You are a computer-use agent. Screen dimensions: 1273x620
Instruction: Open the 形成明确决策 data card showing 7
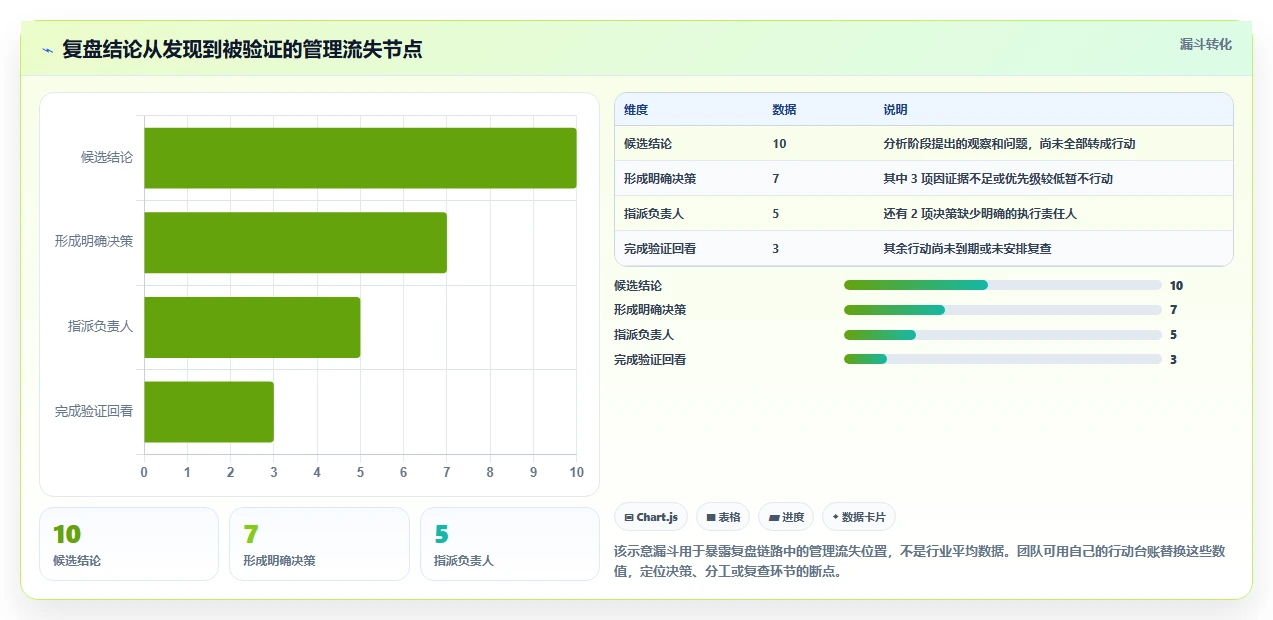click(x=319, y=544)
